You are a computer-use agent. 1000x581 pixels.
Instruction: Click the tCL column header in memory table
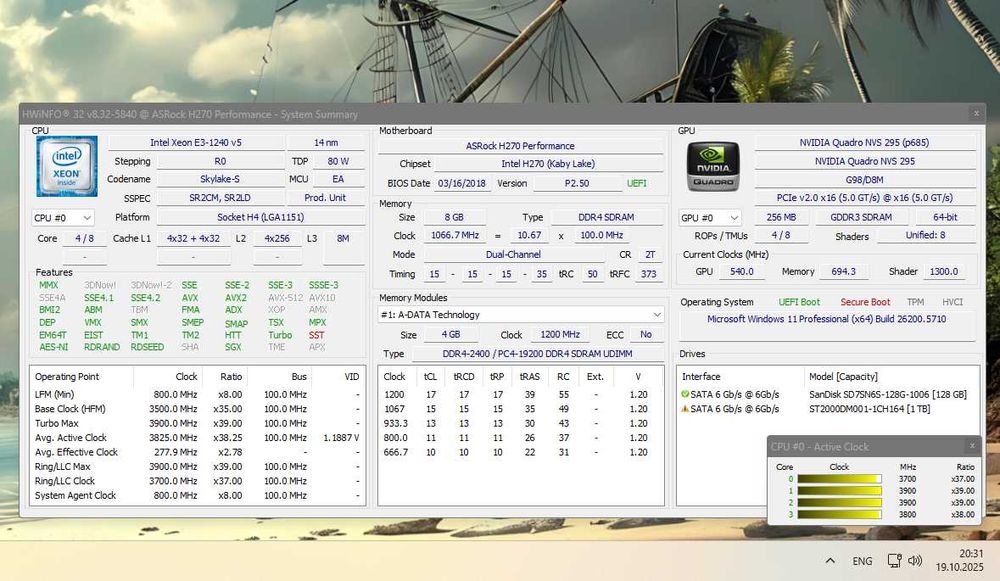click(x=430, y=376)
